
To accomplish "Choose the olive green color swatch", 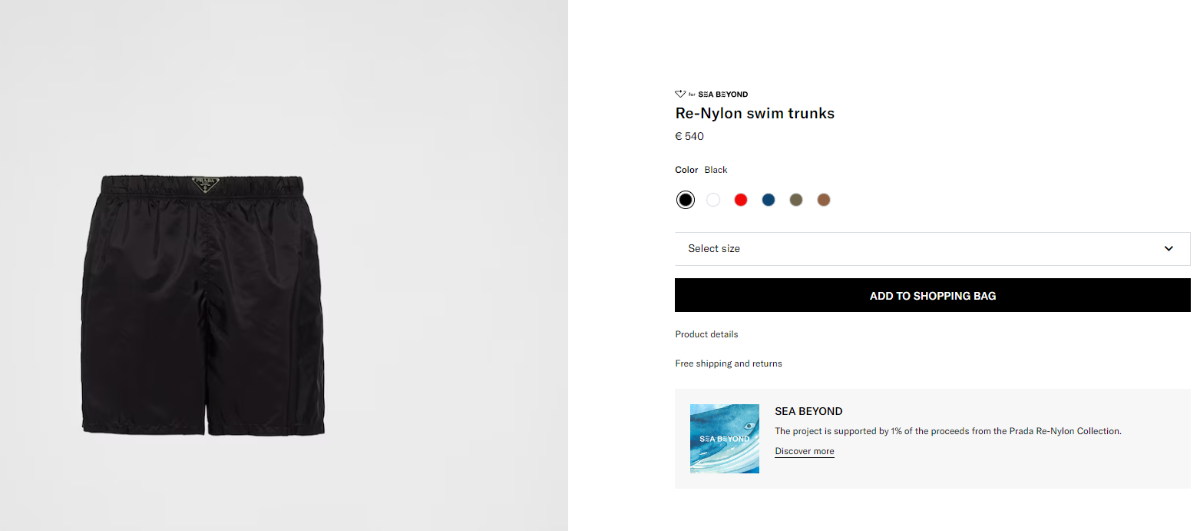I will [796, 200].
